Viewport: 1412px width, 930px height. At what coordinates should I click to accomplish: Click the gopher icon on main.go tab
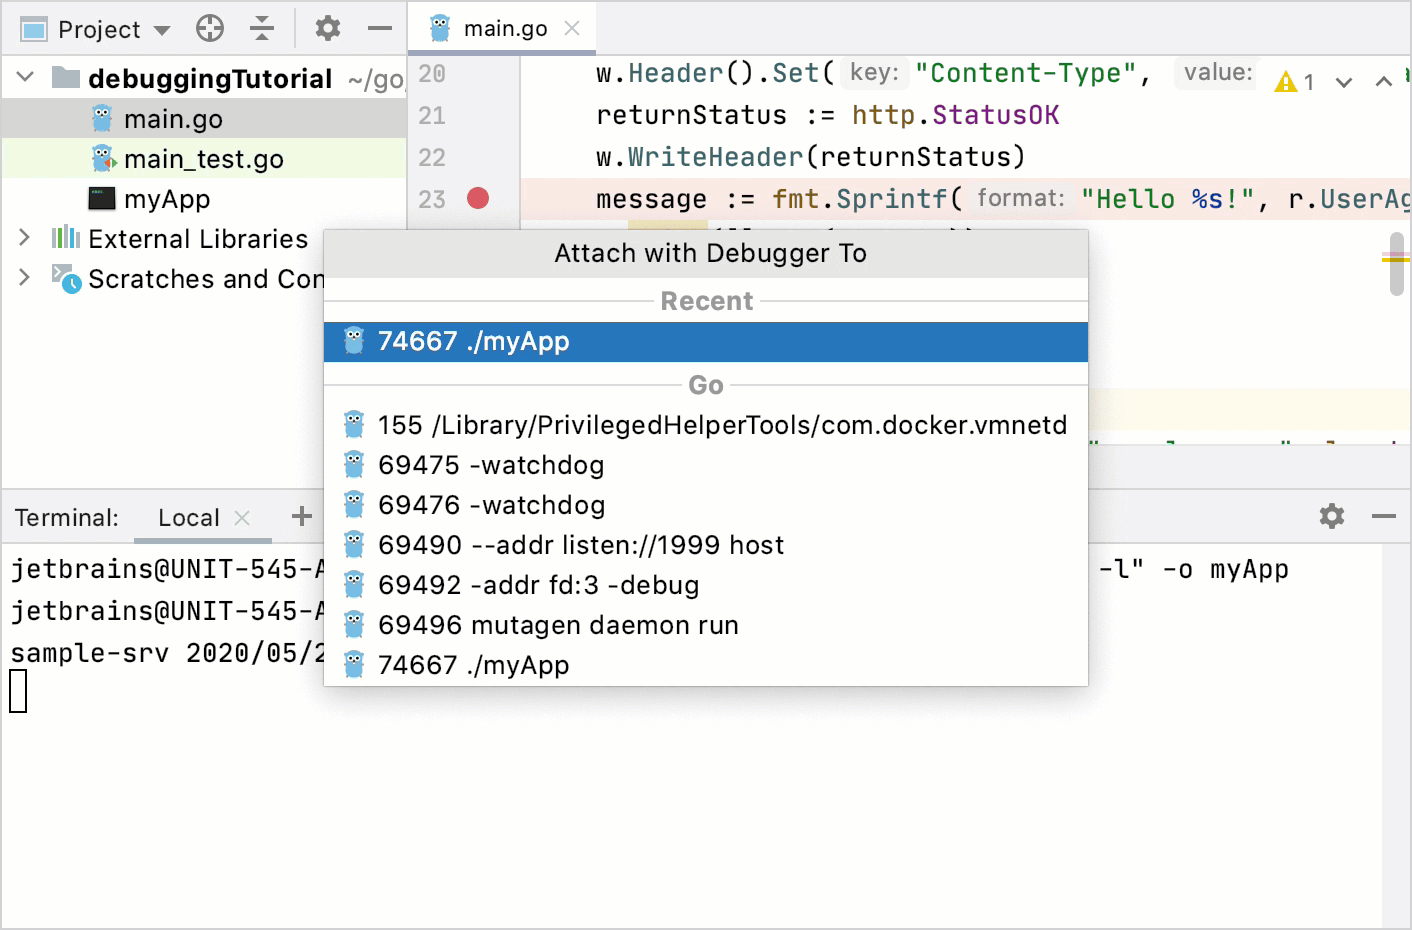coord(441,28)
